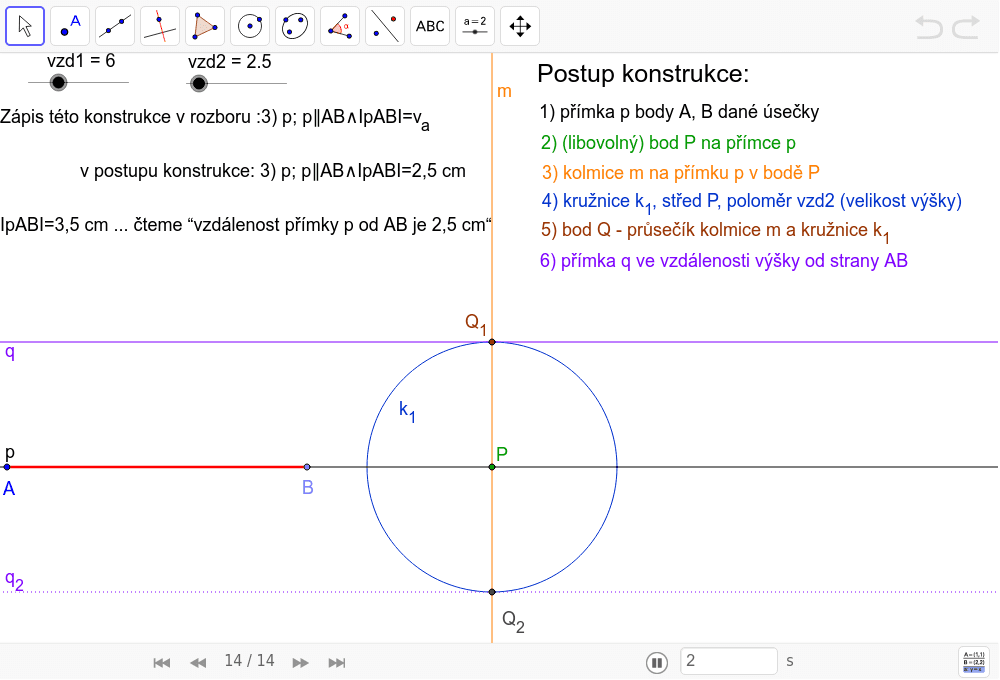Click the red segment AB
Screen dimensions: 1000x680
157,467
